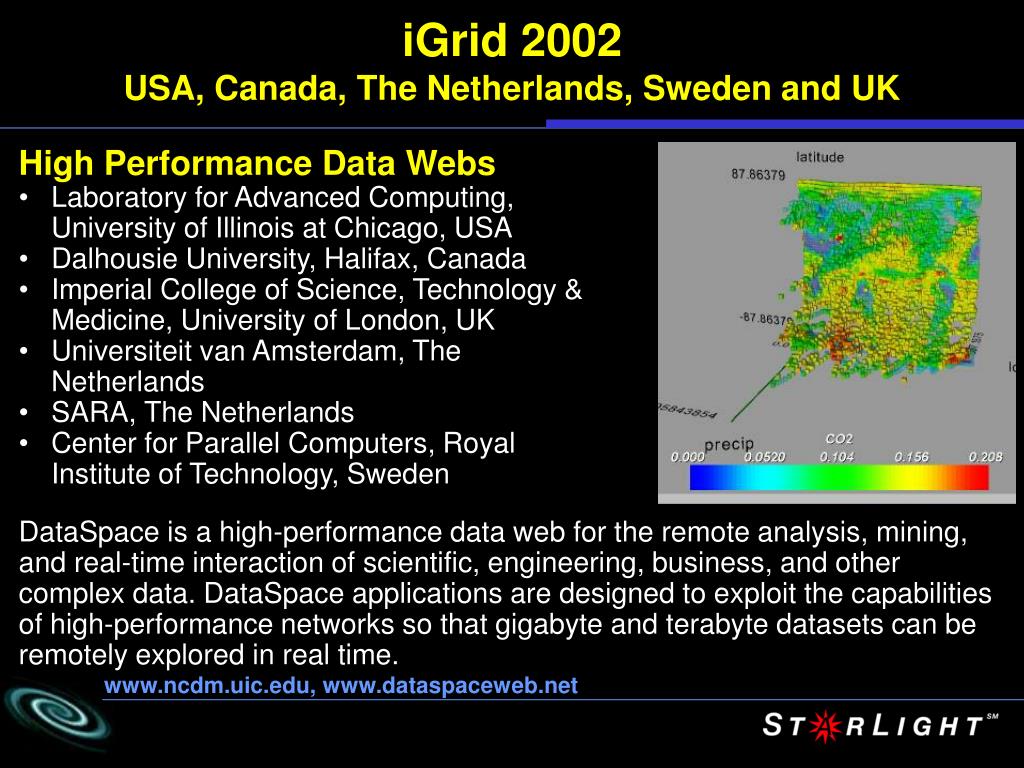Select Medicine, University of London, UK line

[x=273, y=320]
